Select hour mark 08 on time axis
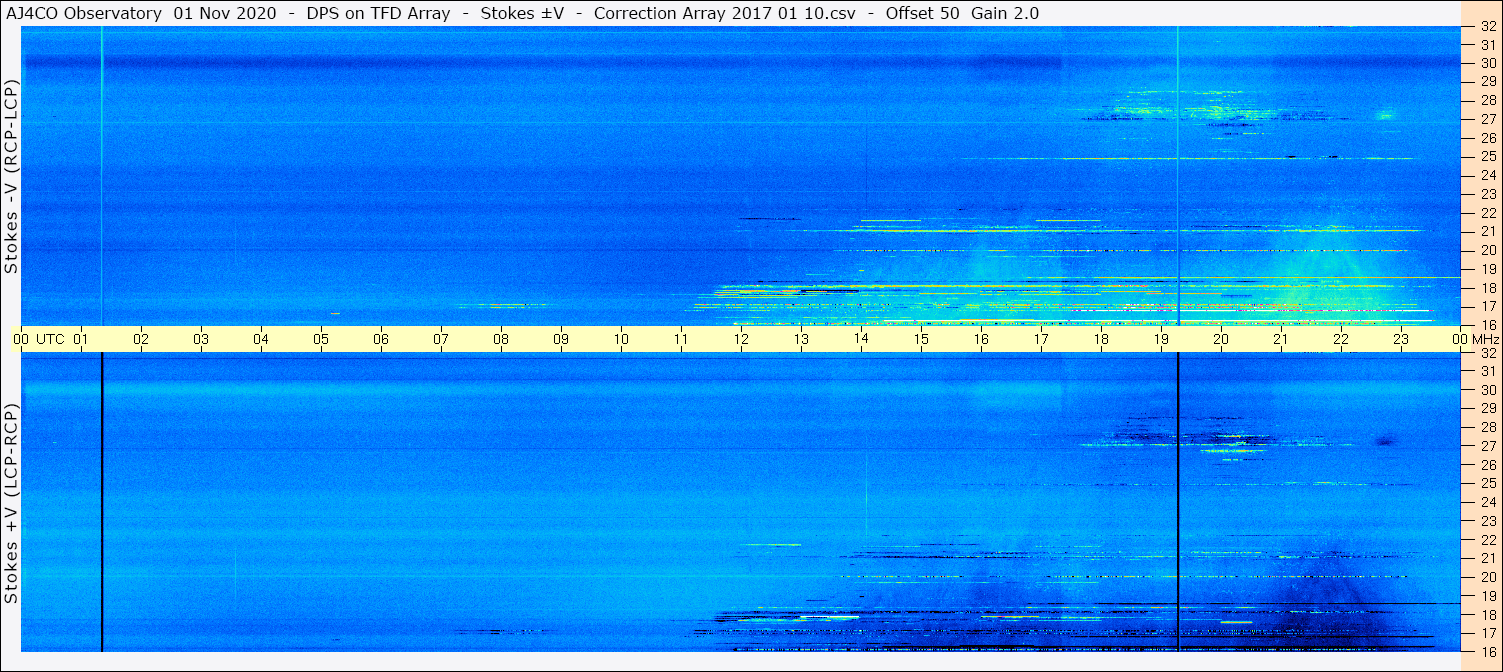Viewport: 1503px width, 672px height. click(501, 339)
